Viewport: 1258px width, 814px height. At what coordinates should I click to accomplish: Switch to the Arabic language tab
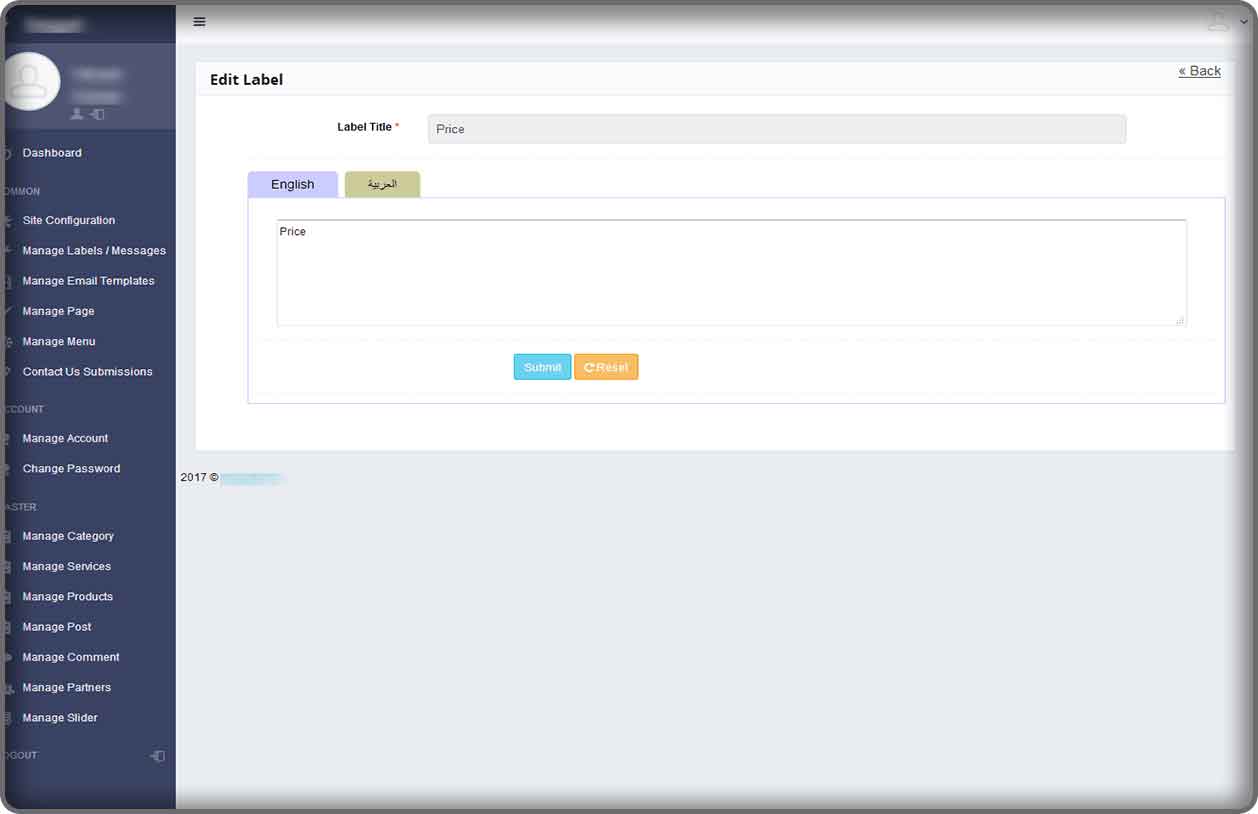(x=382, y=185)
